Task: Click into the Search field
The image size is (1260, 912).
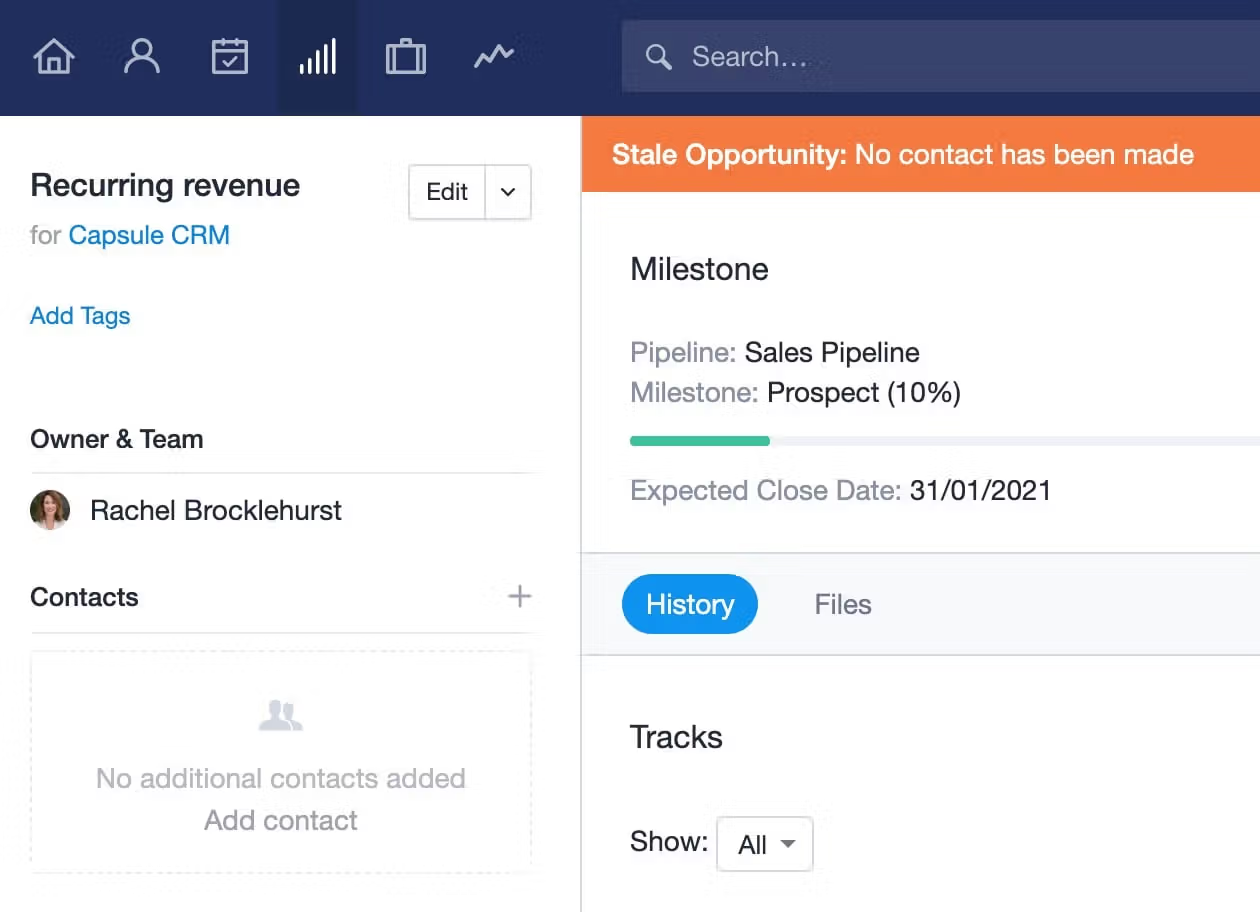Action: 941,57
